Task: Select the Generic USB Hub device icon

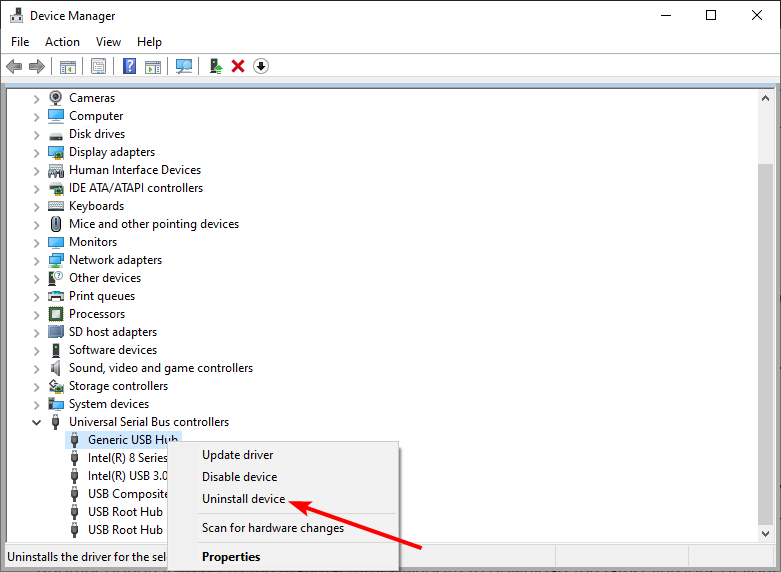Action: click(75, 440)
